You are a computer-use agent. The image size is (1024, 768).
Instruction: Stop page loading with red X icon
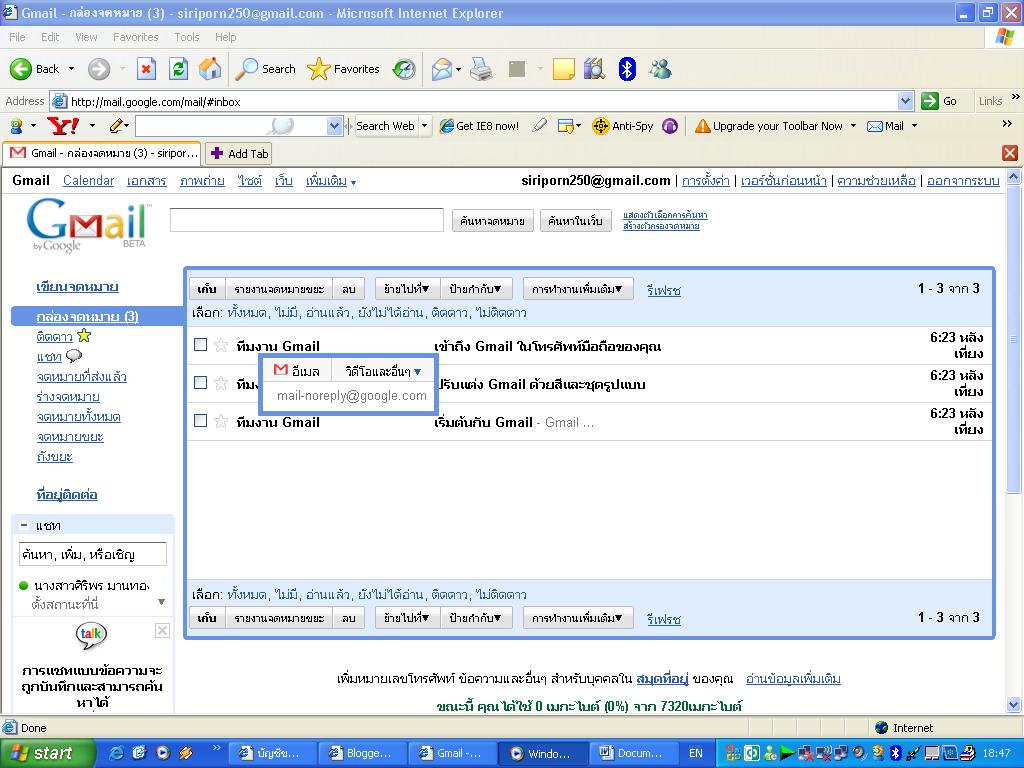(146, 69)
